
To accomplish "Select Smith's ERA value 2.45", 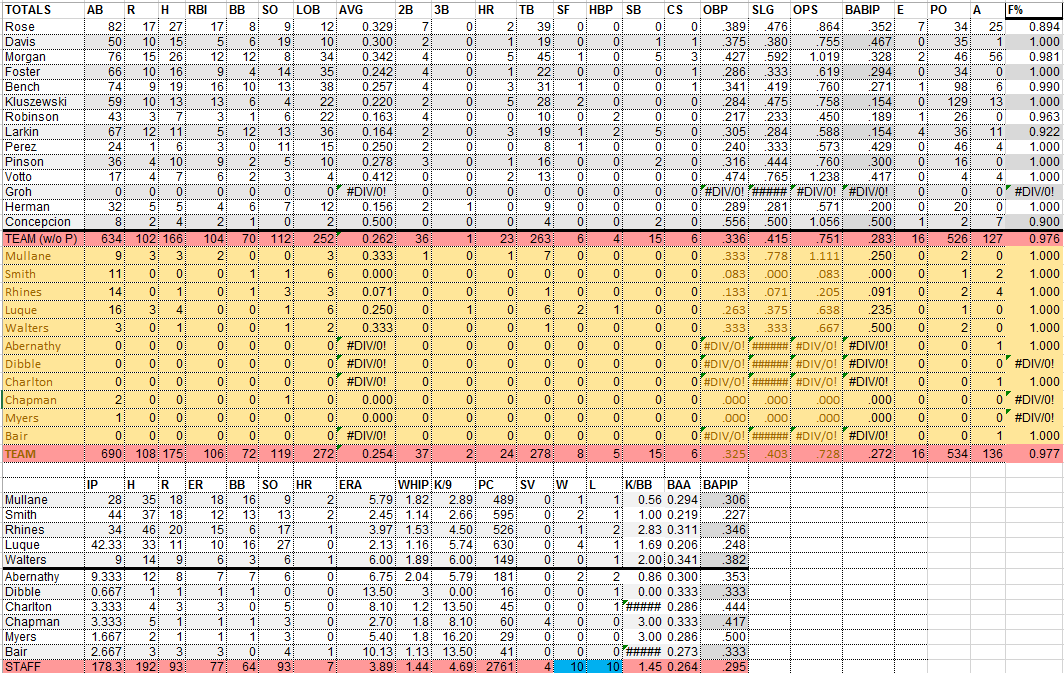I will (x=366, y=515).
